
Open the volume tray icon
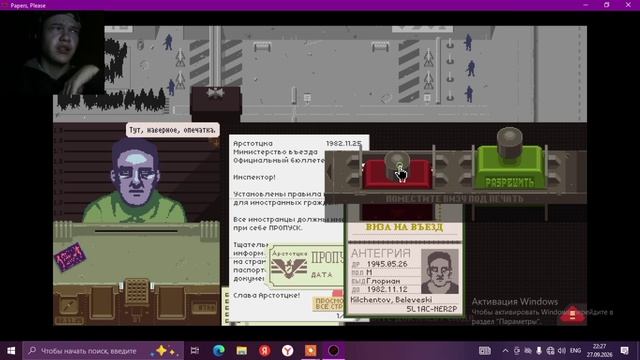pyautogui.click(x=562, y=351)
